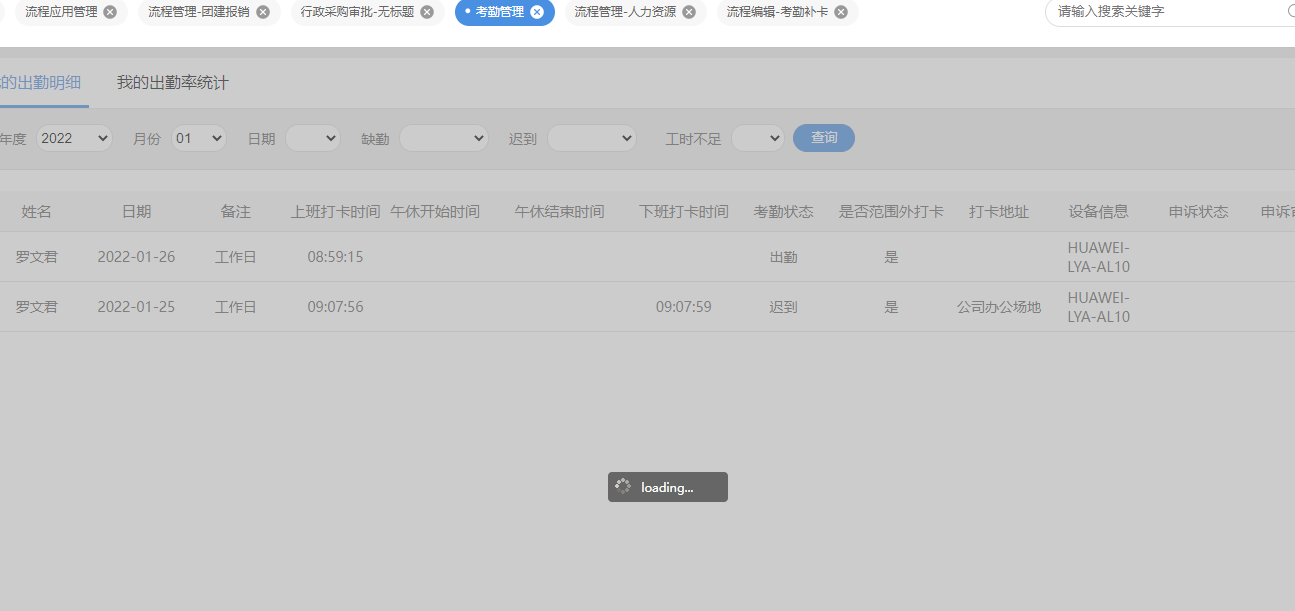The width and height of the screenshot is (1295, 611).
Task: Focus the keyword search input field
Action: pyautogui.click(x=1165, y=12)
